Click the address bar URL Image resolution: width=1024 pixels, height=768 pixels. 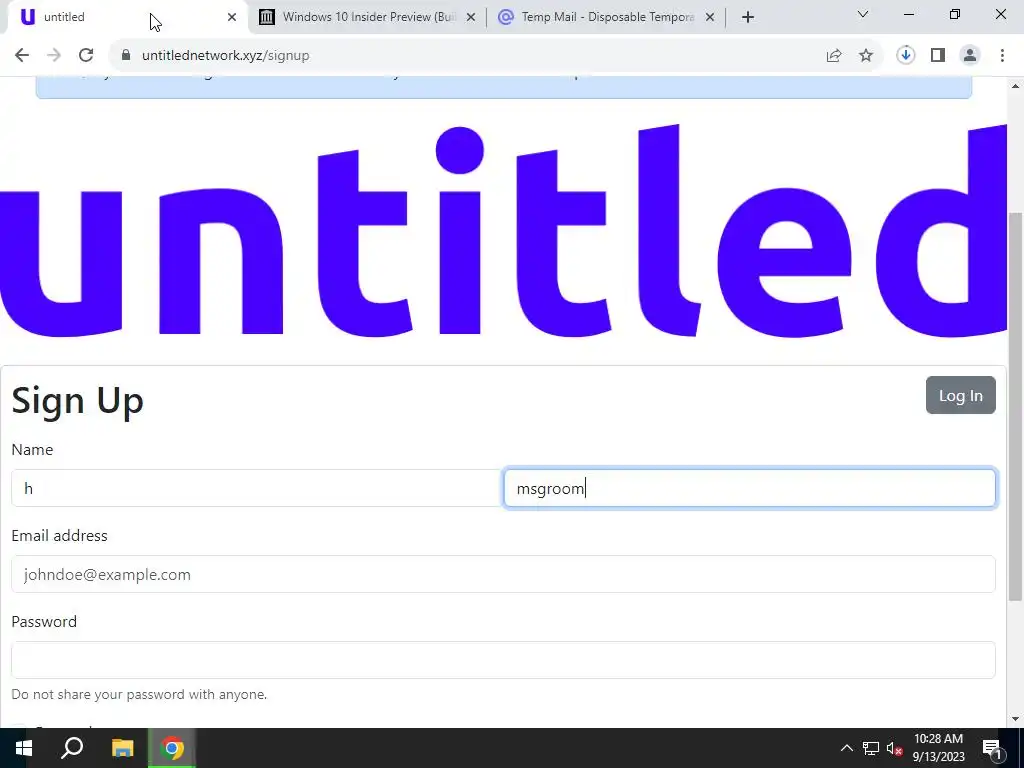click(x=225, y=56)
